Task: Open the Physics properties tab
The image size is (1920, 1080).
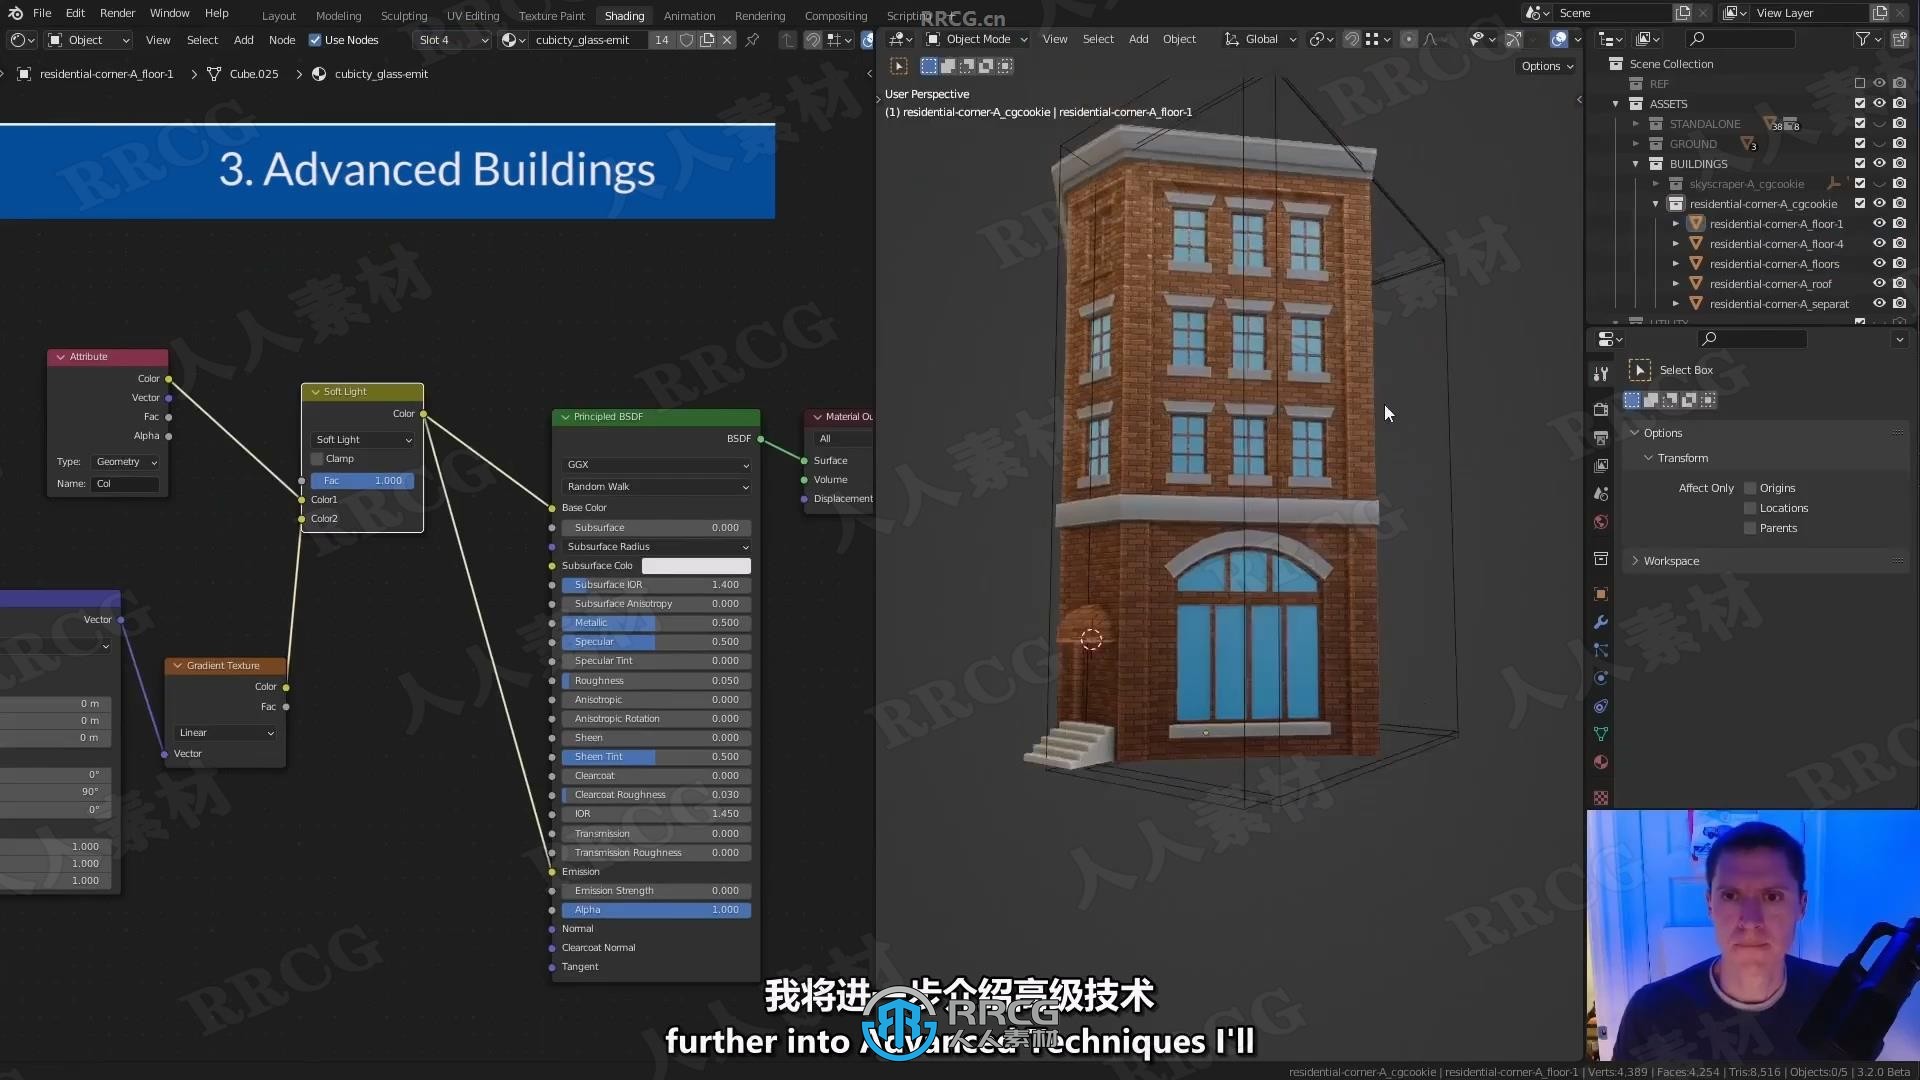Action: (x=1601, y=678)
